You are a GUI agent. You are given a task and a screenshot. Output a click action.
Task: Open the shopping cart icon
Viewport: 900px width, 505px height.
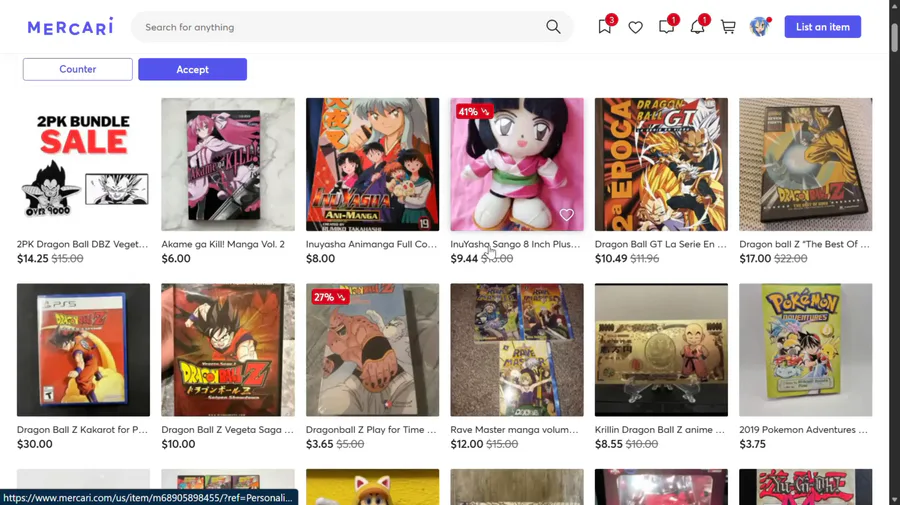728,27
